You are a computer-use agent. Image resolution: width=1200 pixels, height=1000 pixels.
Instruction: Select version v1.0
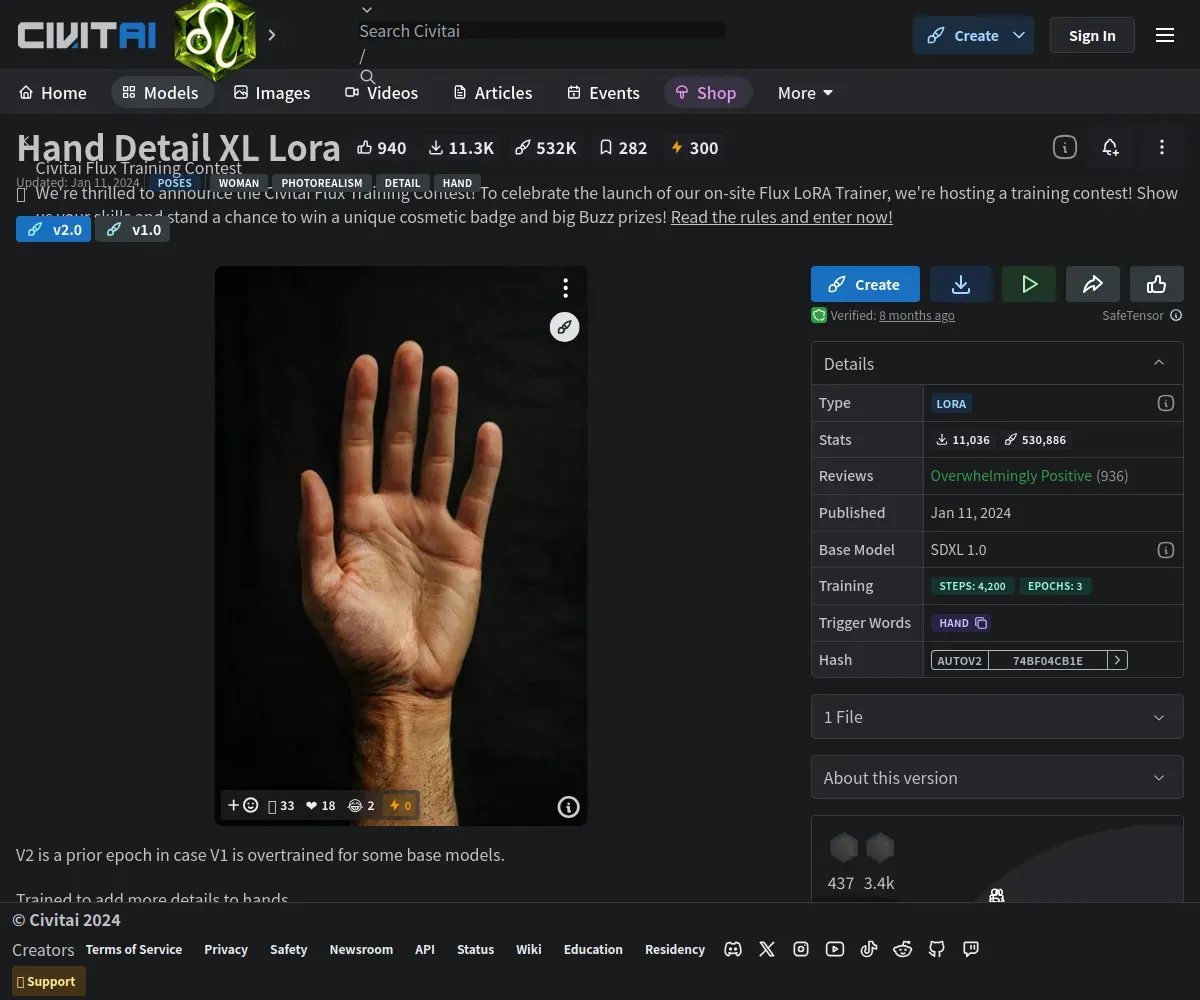[x=133, y=230]
